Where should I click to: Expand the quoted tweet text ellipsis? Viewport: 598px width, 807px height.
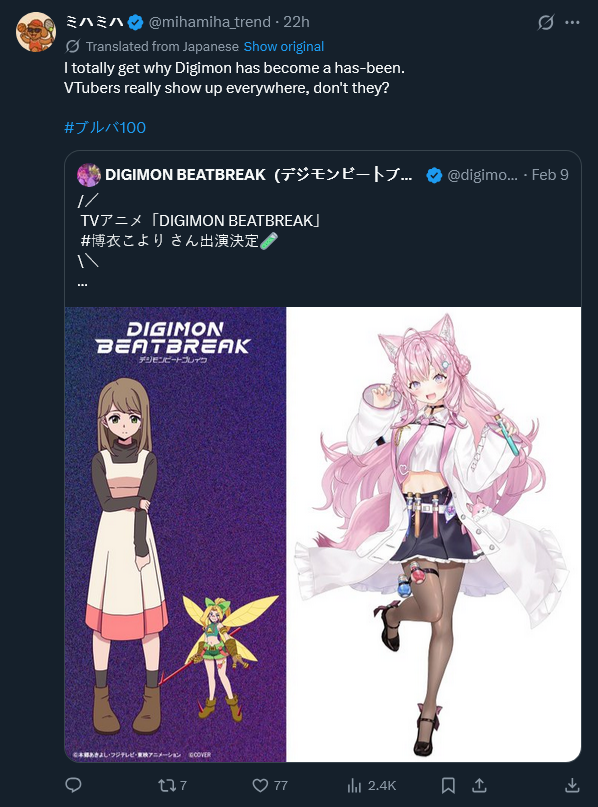(x=82, y=283)
